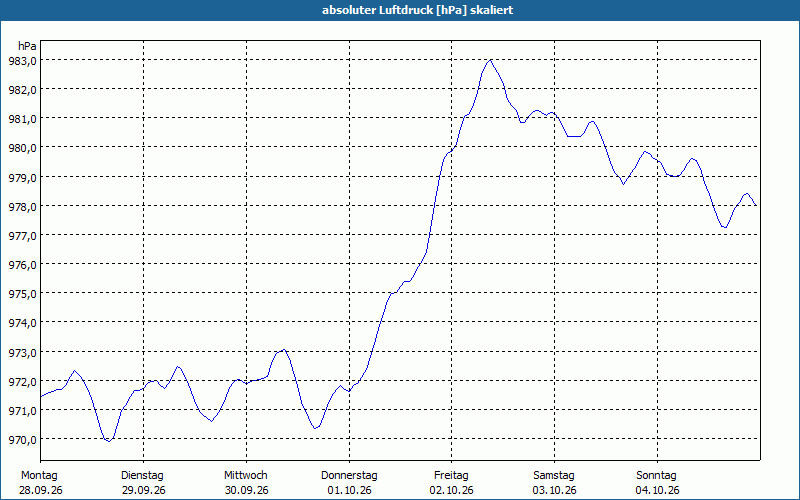
Task: Click the 'Sonntag' day label
Action: coord(656,476)
